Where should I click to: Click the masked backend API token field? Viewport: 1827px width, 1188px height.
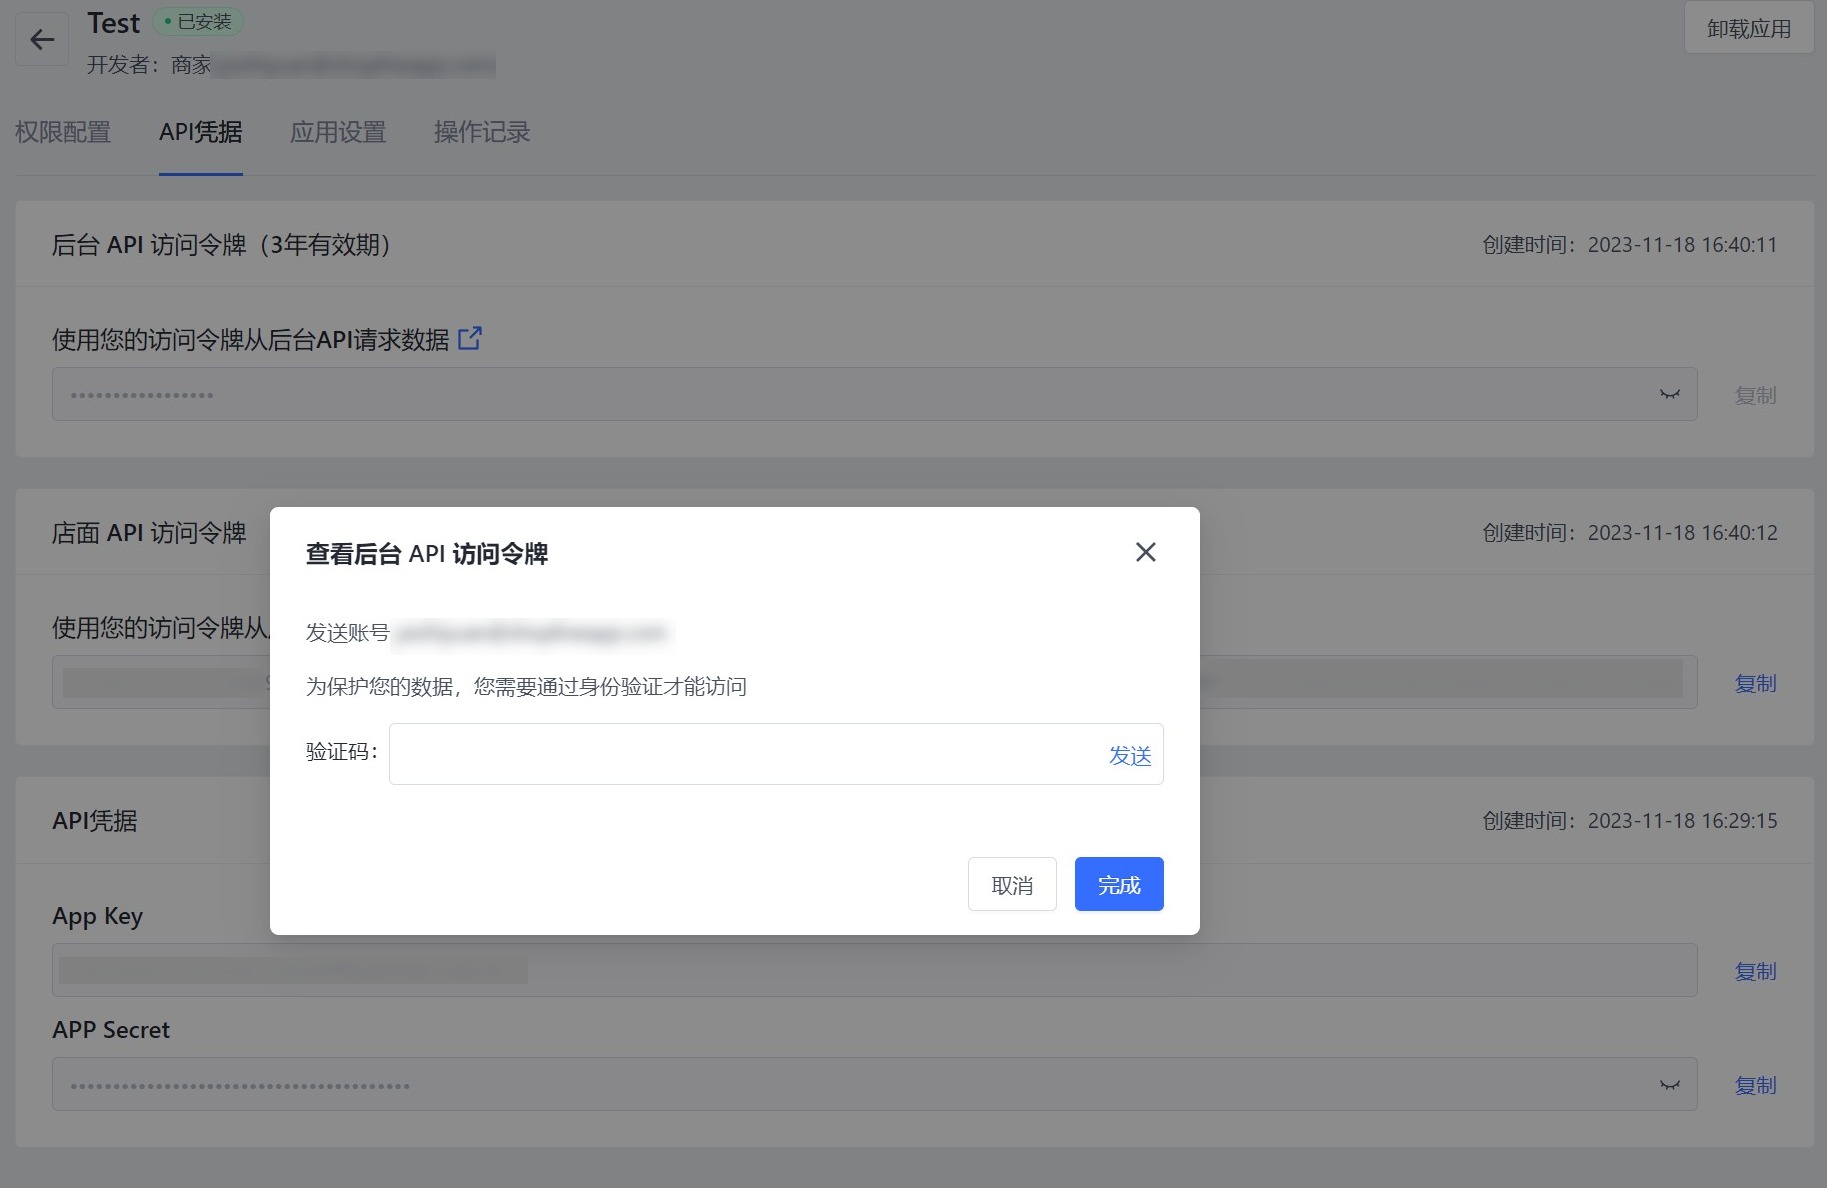tap(875, 394)
